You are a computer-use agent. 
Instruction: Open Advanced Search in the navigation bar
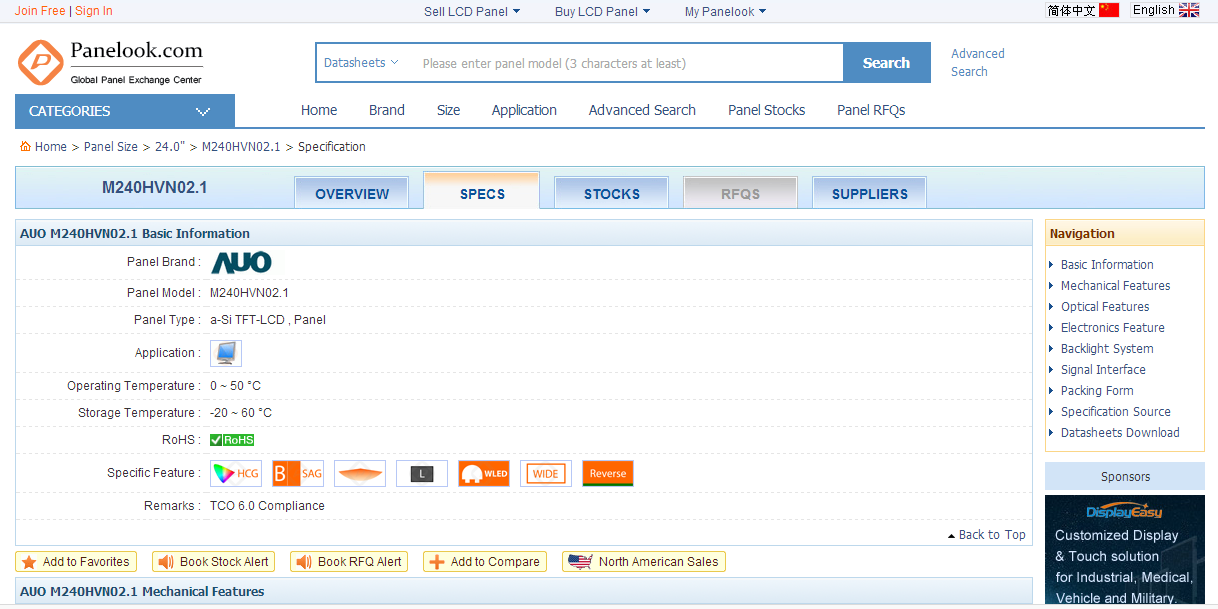coord(642,111)
